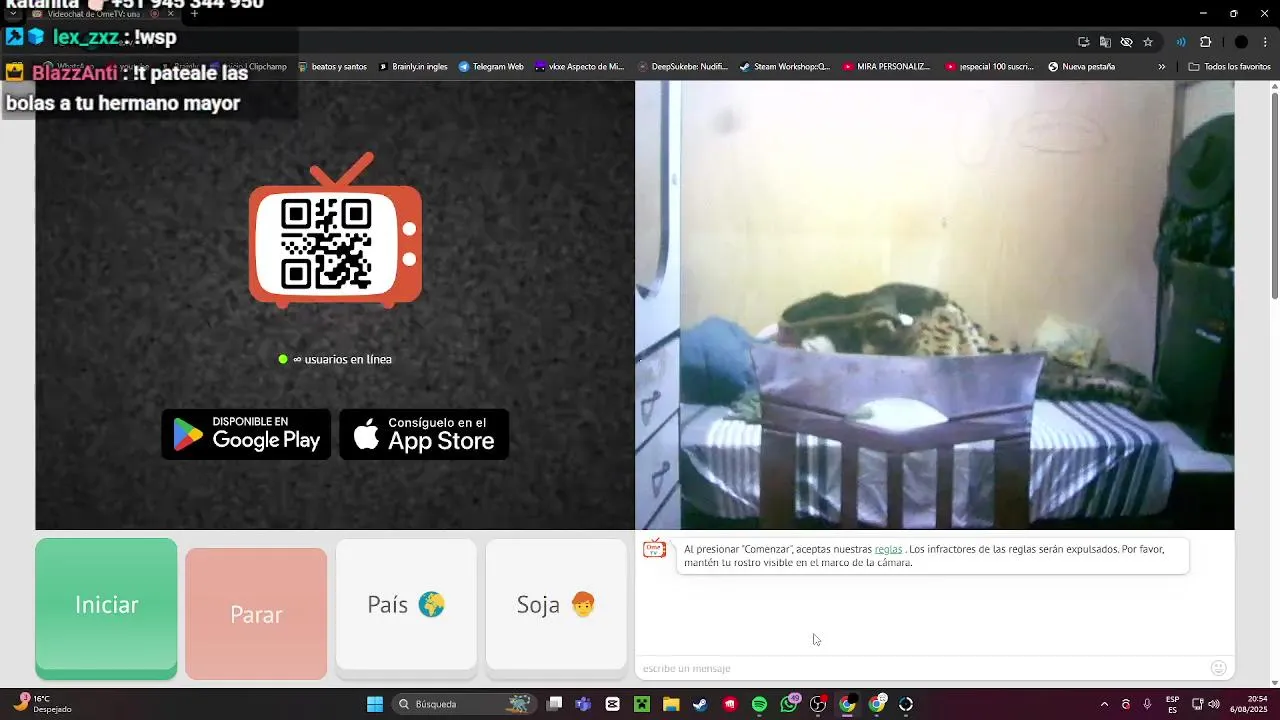The height and width of the screenshot is (720, 1280).
Task: Click the crossed-out eye icon in address bar
Action: pos(1126,42)
